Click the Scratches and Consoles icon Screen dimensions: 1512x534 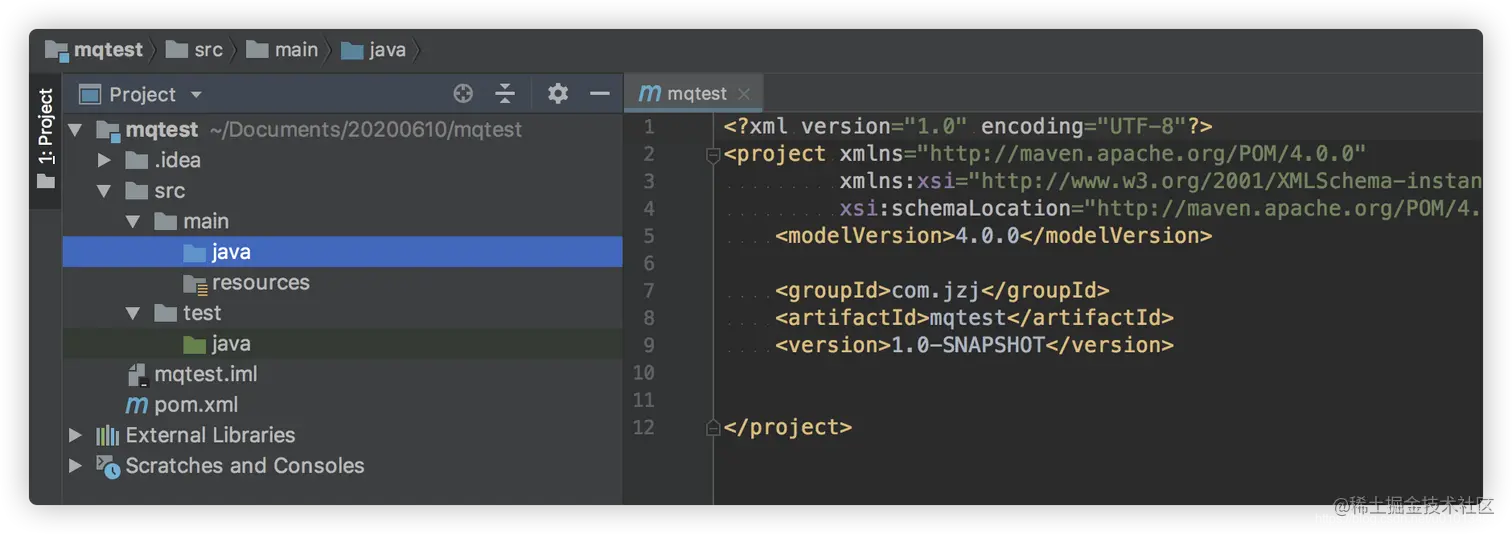(107, 466)
